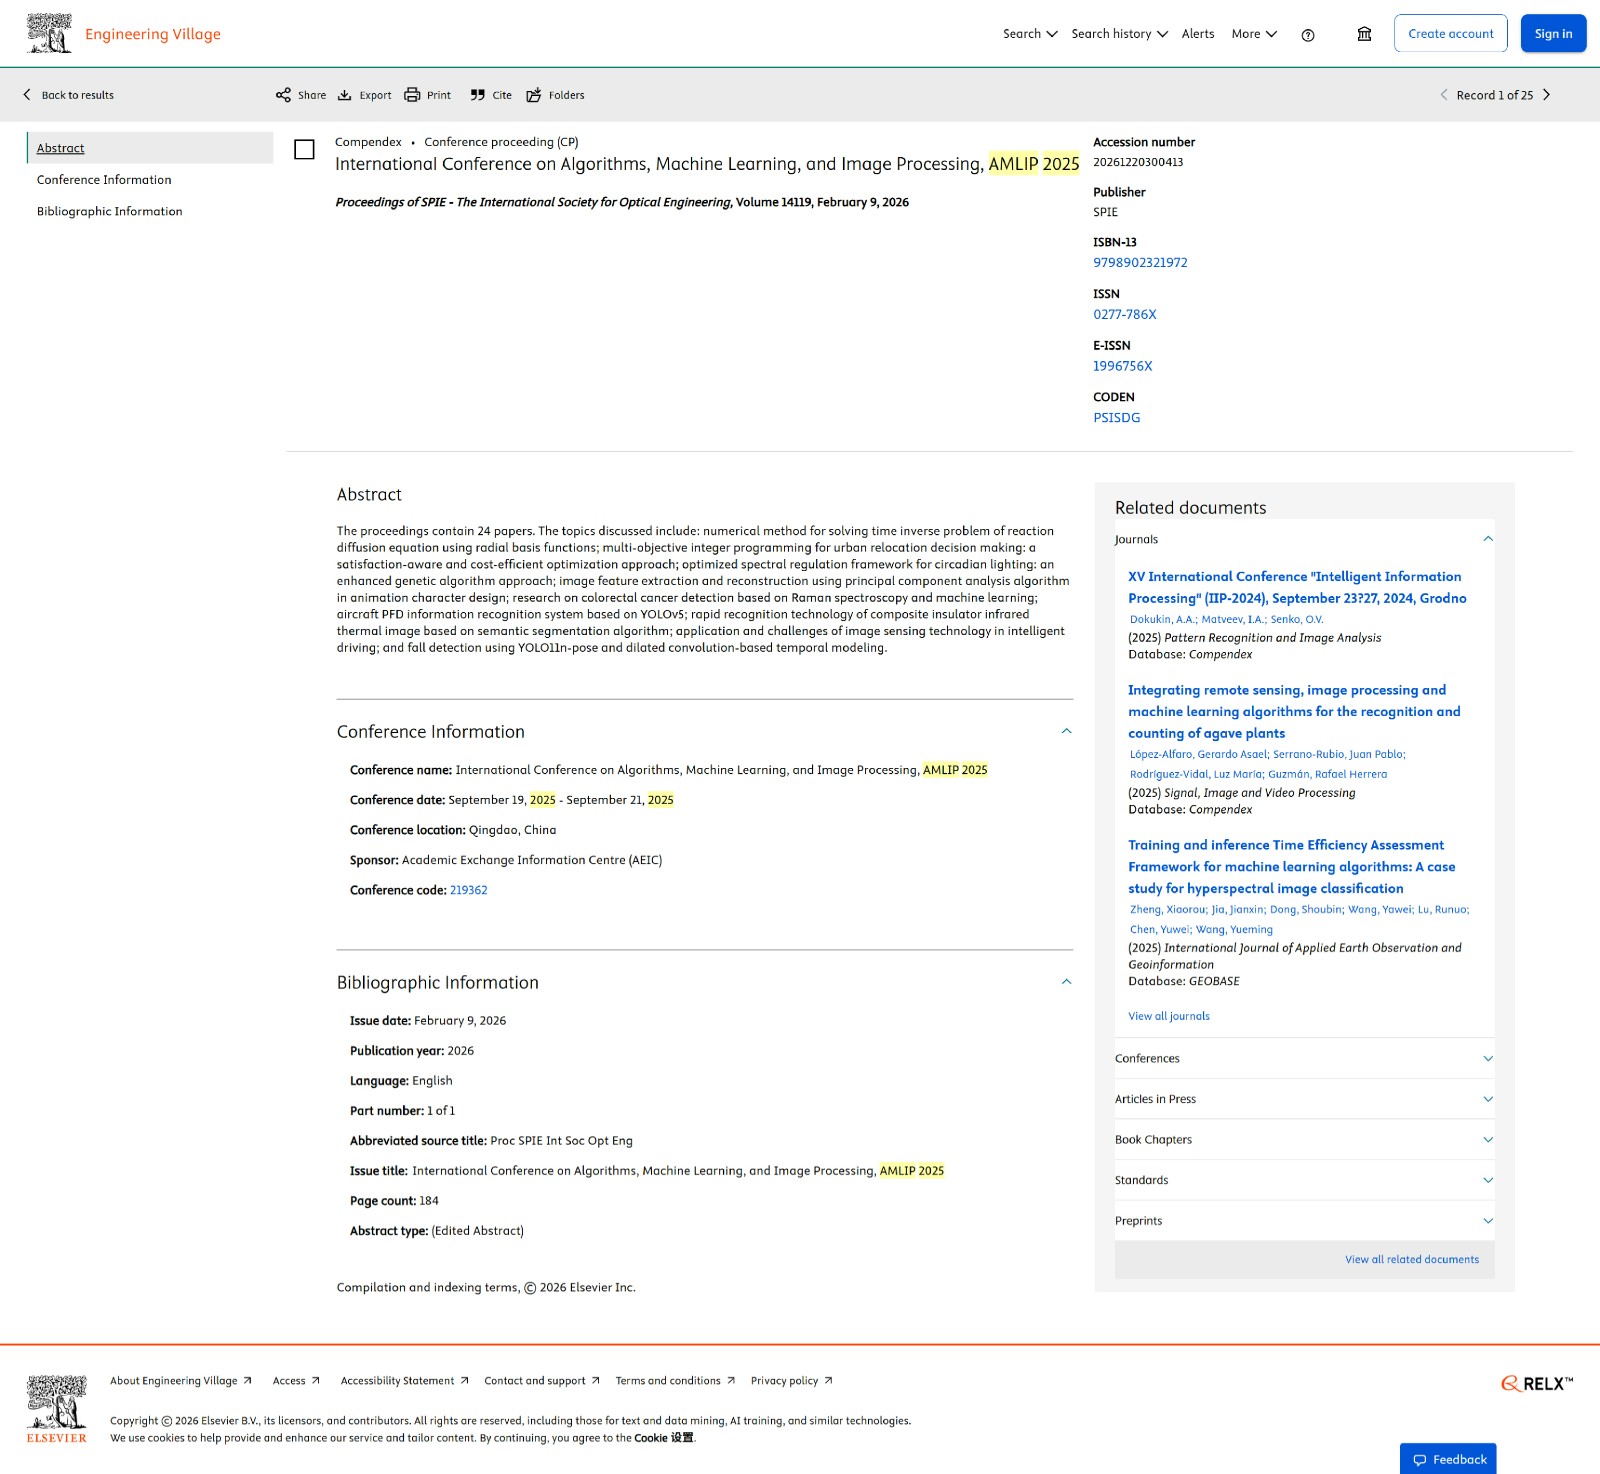Open the Feedback widget
1600x1474 pixels.
click(1448, 1459)
